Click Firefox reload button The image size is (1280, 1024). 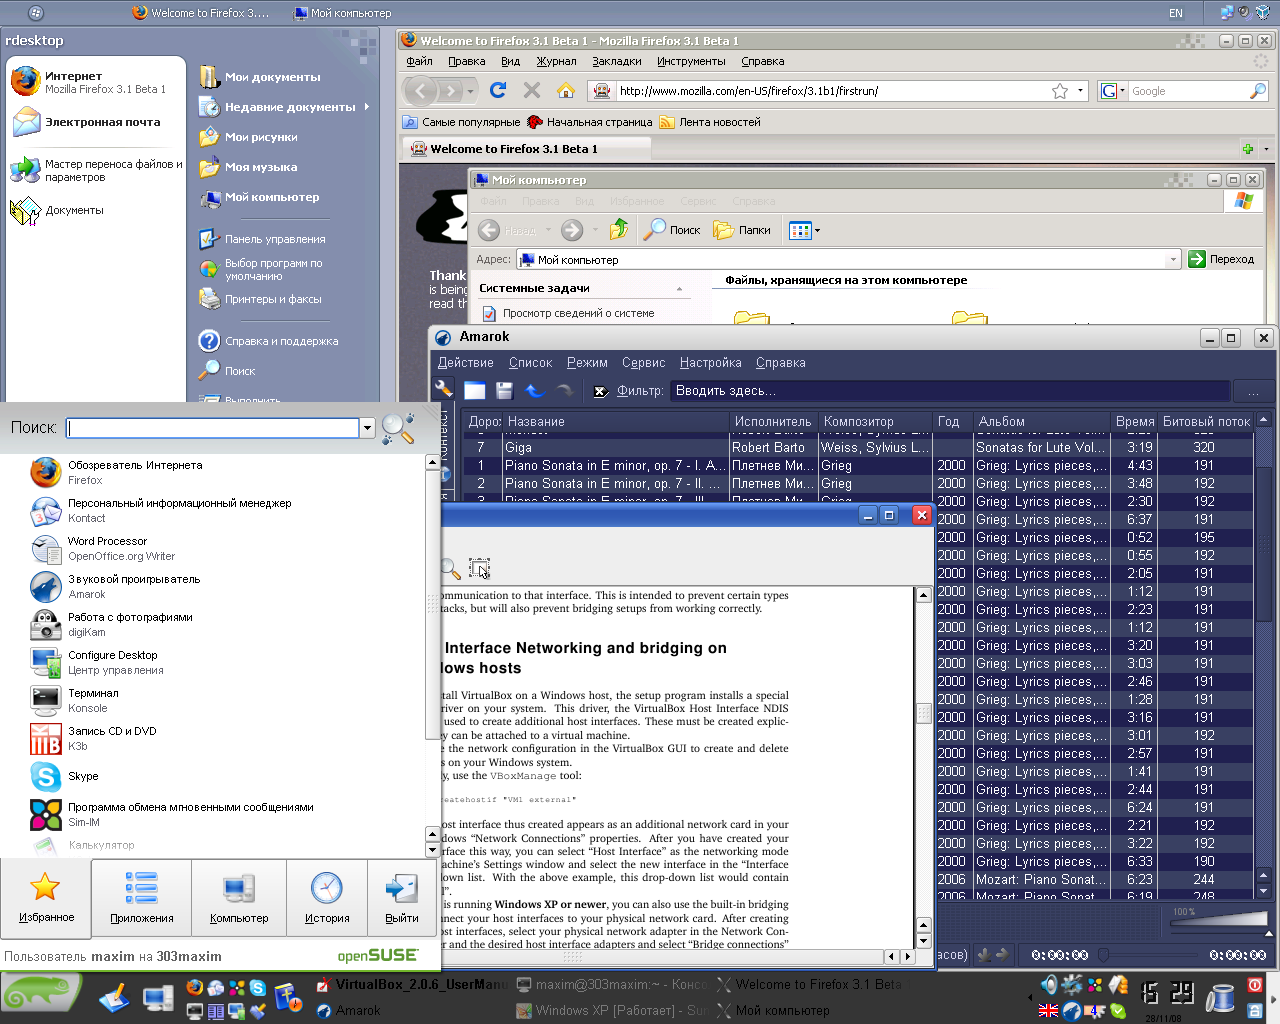498,90
